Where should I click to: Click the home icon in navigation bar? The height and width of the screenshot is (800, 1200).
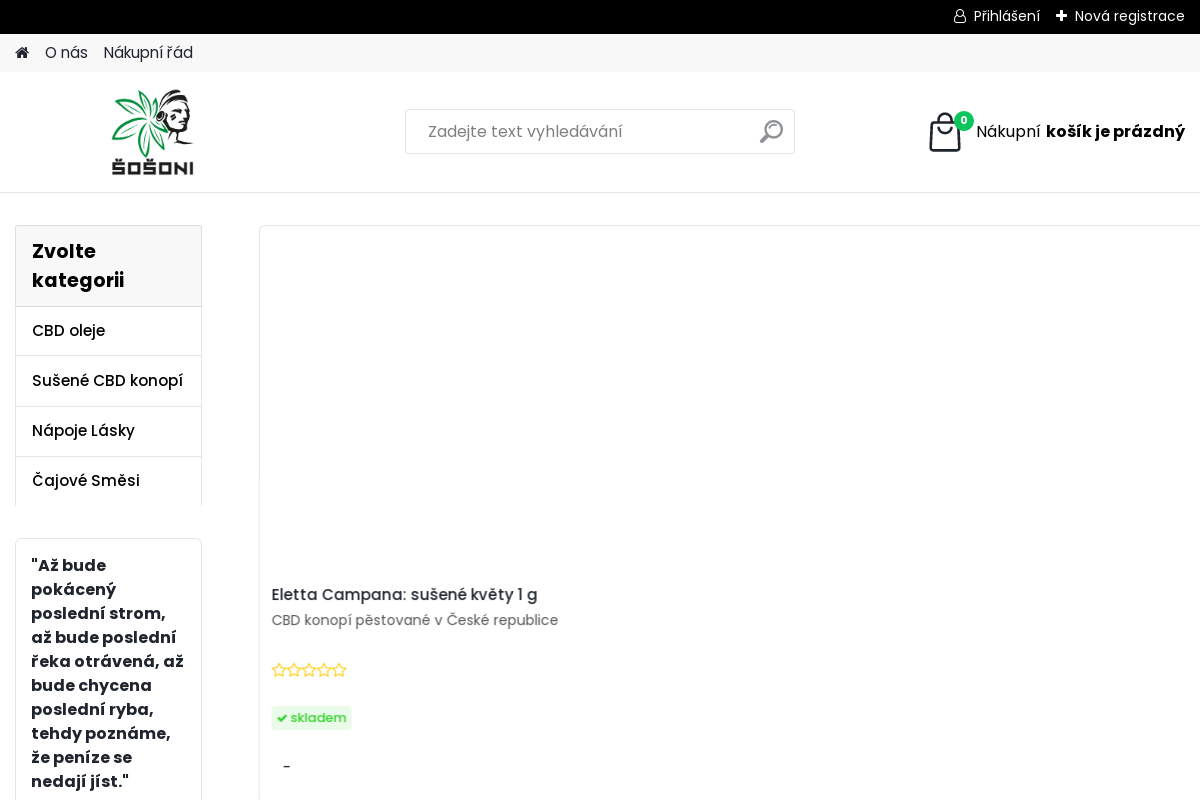[x=22, y=53]
